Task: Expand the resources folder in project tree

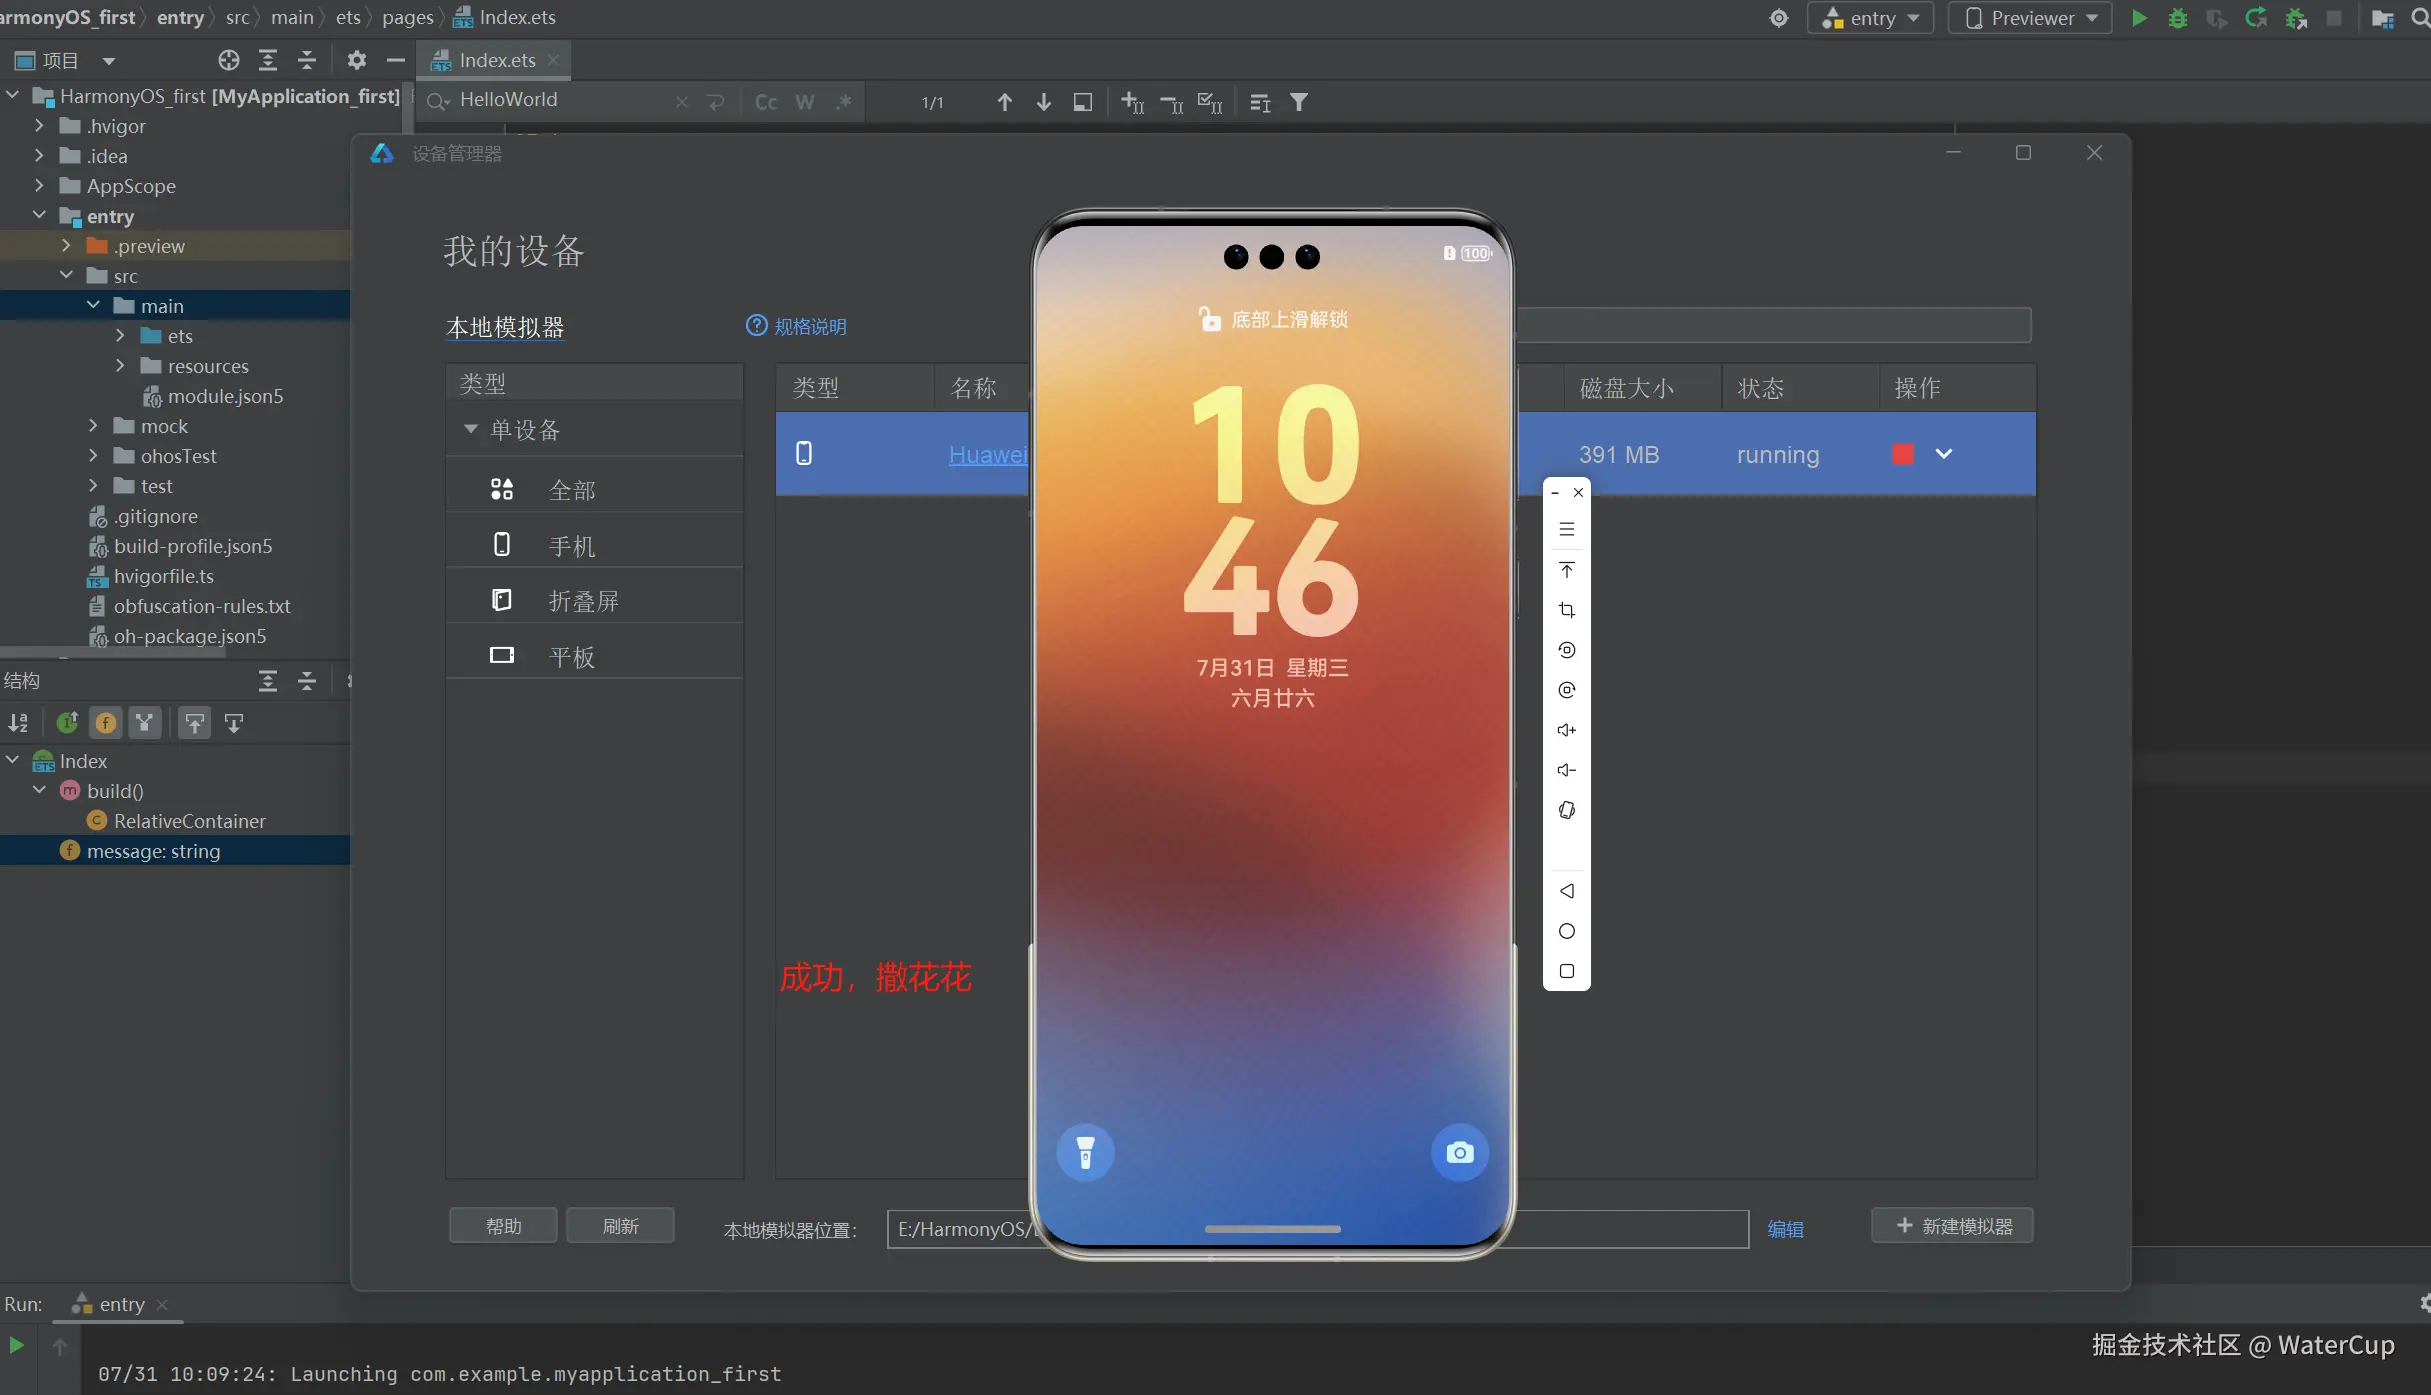Action: 121,366
